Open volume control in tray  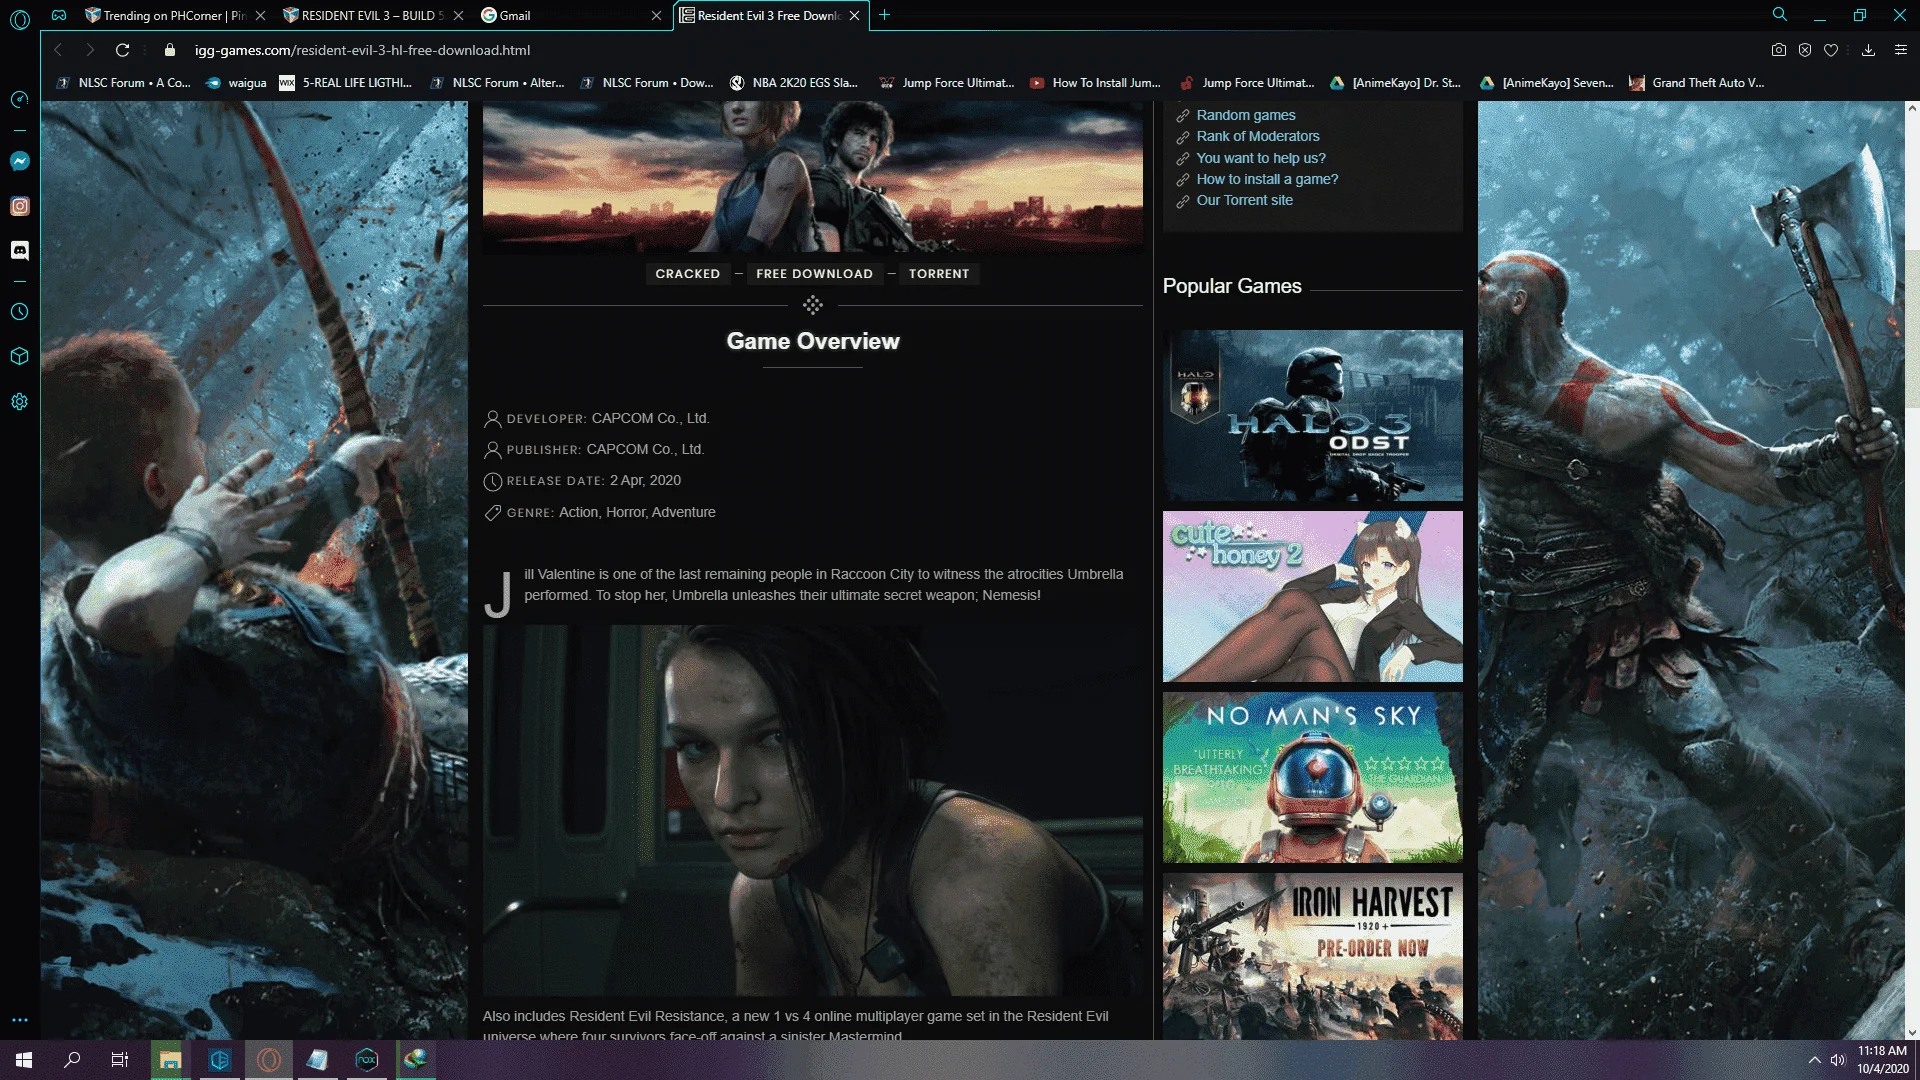pyautogui.click(x=1838, y=1060)
